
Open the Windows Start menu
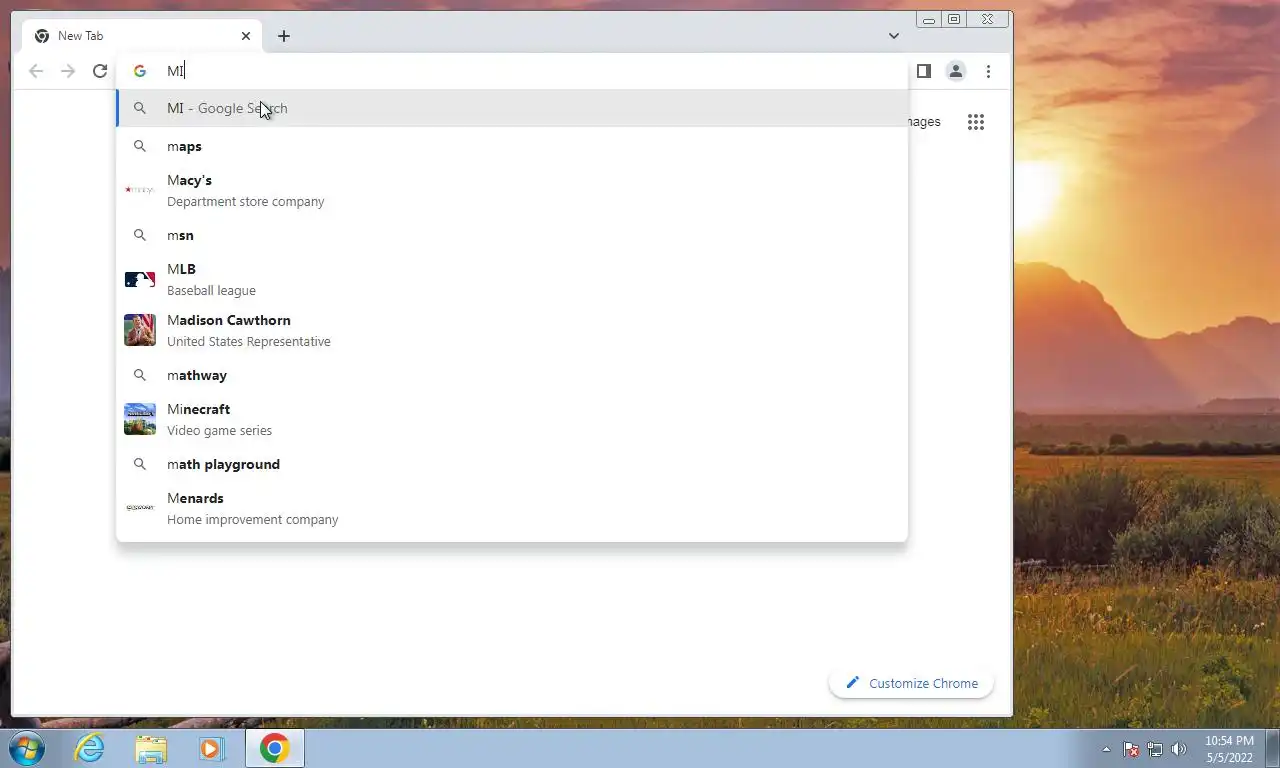pyautogui.click(x=27, y=748)
